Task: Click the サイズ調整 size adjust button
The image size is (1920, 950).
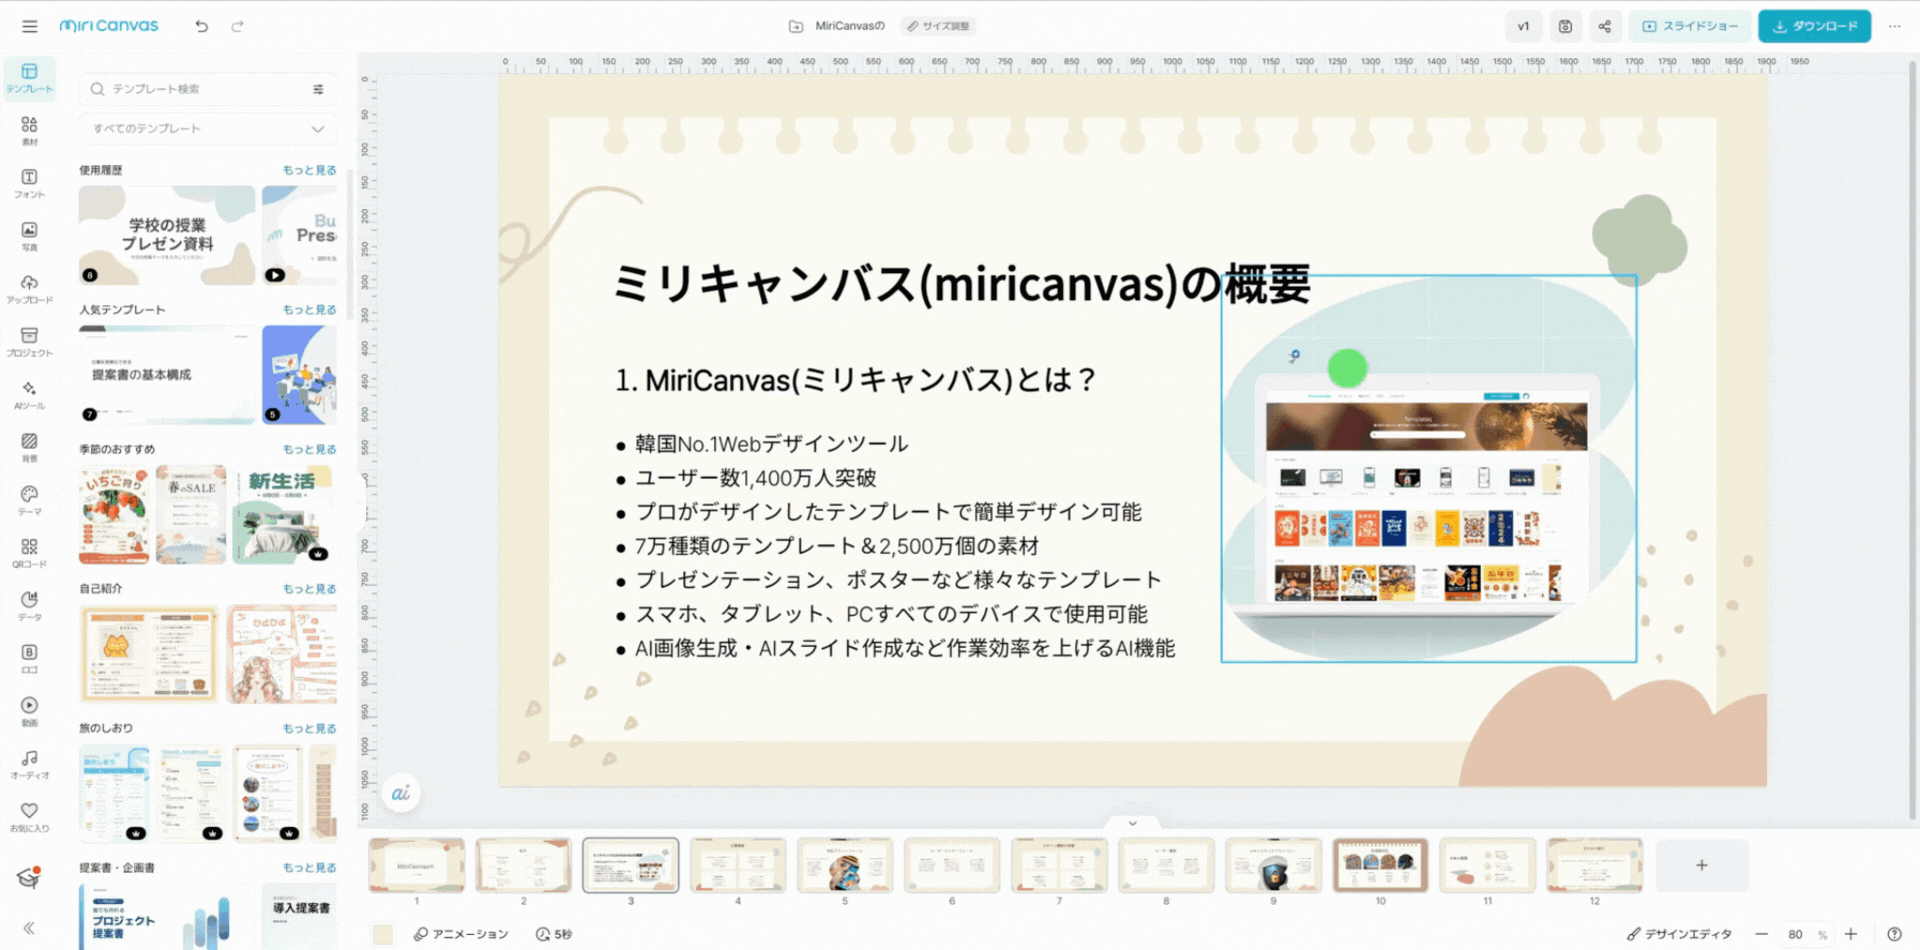Action: pos(938,26)
